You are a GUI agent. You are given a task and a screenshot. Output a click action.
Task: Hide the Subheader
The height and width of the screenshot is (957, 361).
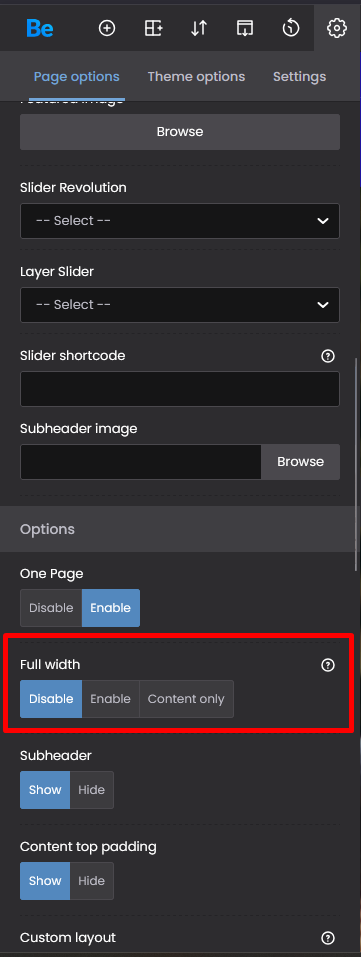pos(92,790)
